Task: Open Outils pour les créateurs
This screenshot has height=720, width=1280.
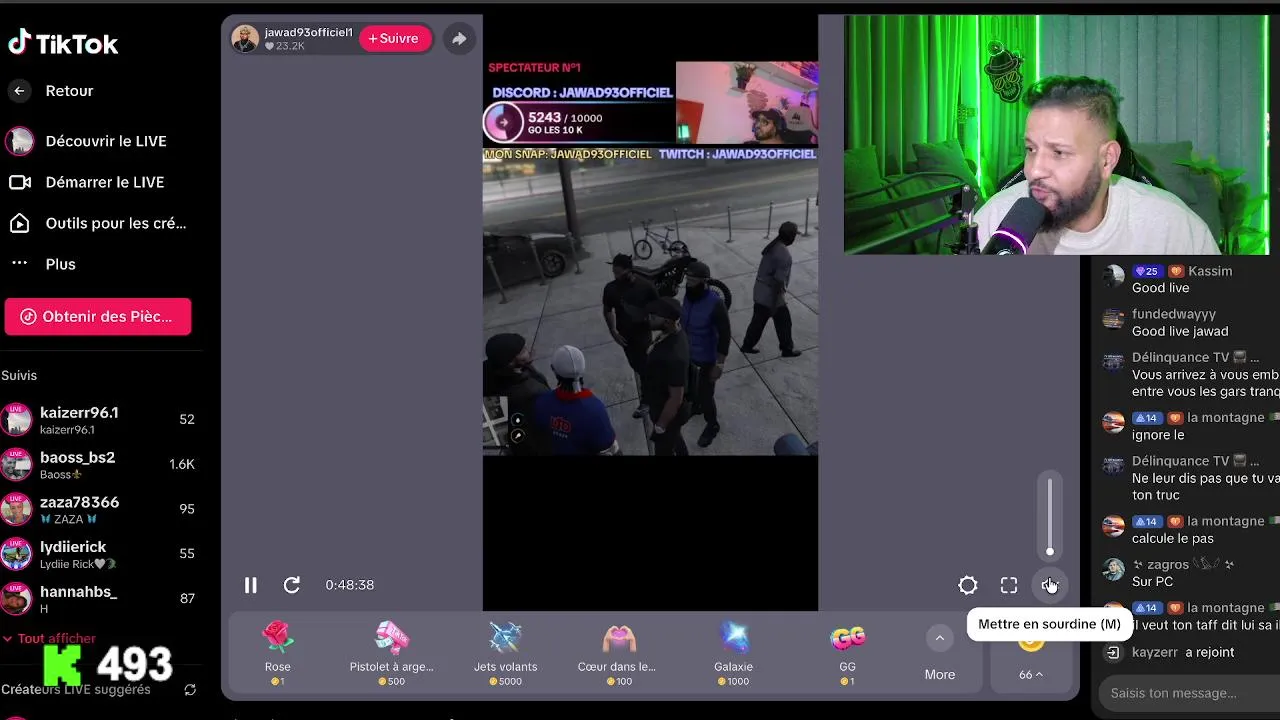Action: pyautogui.click(x=100, y=223)
